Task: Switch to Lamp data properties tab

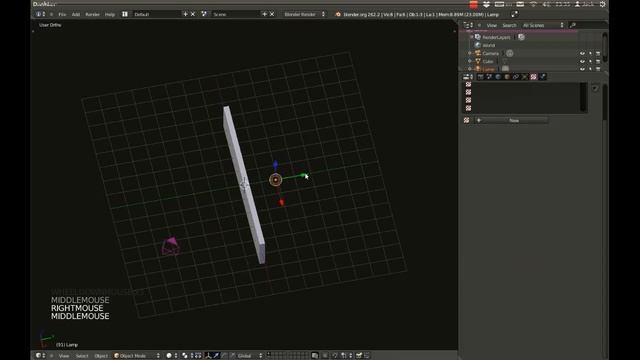Action: [x=524, y=77]
